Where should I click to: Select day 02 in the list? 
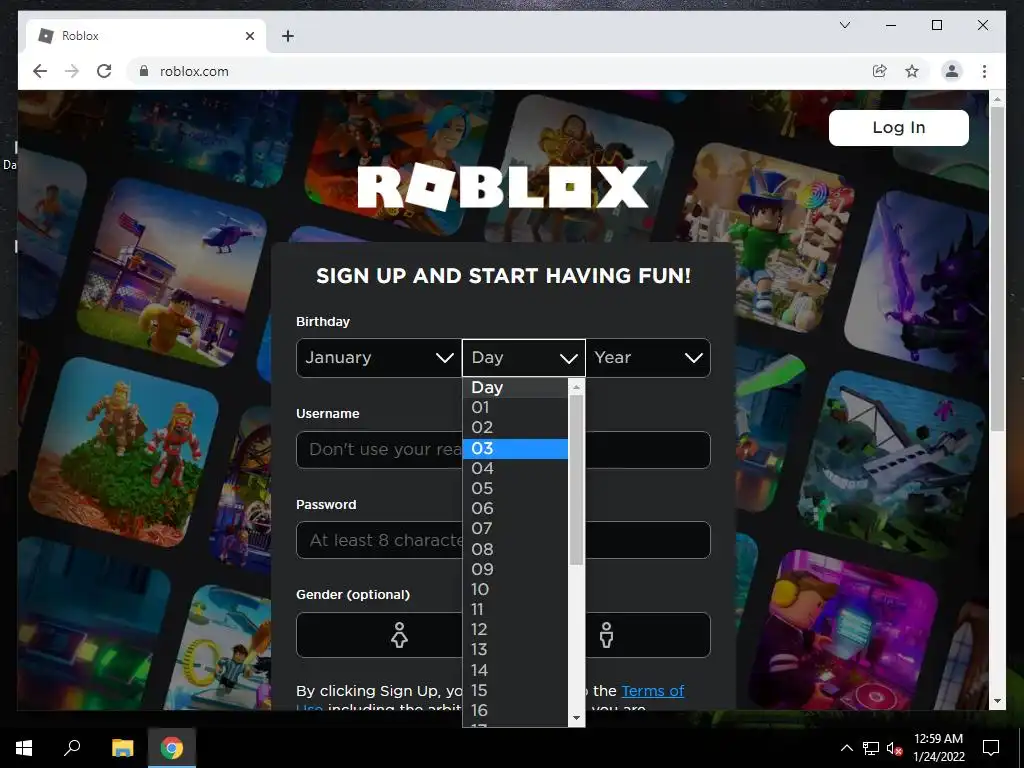[516, 428]
